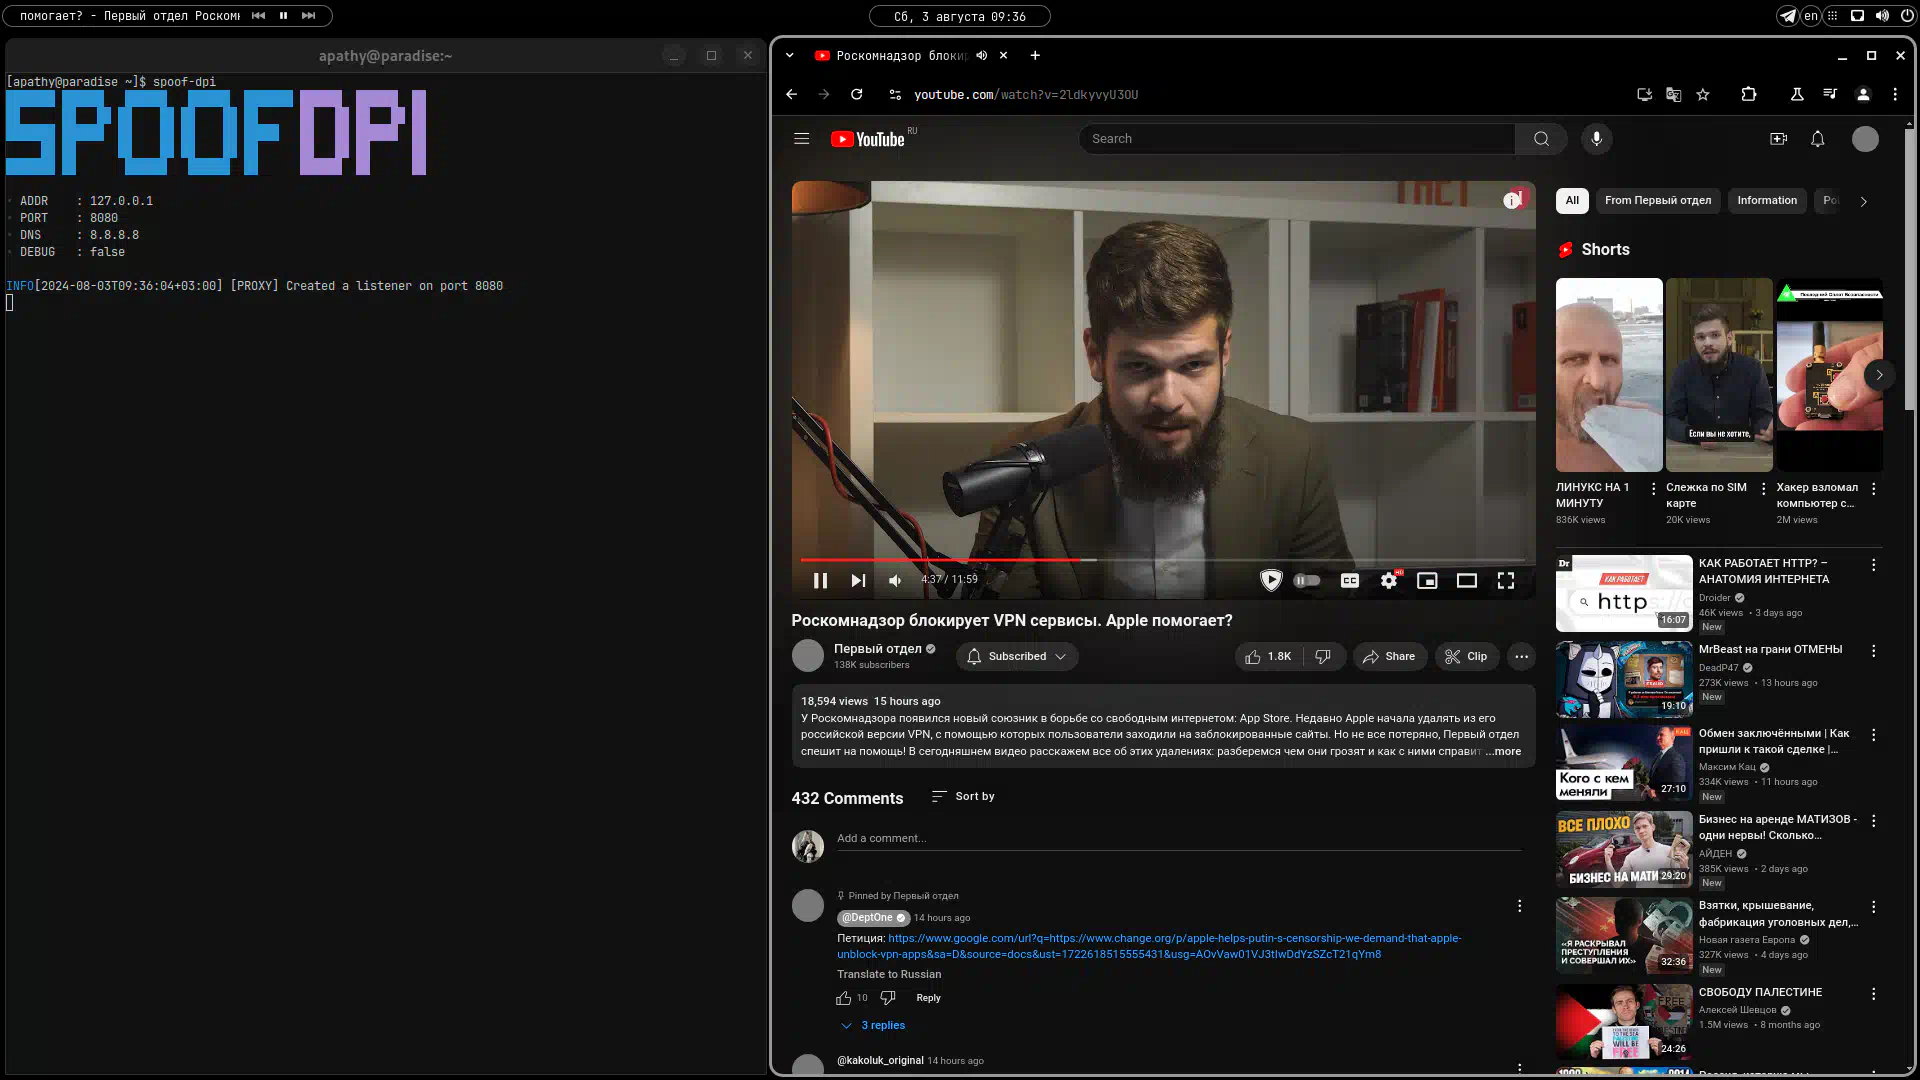Open YouTube hamburger guide menu
The image size is (1920, 1080).
802,139
